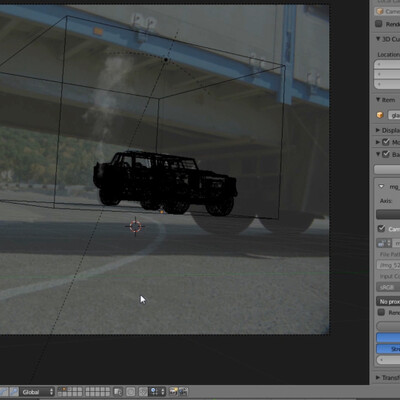The image size is (400, 400).
Task: Toggle the Camera Clip checkbox
Action: (x=381, y=229)
